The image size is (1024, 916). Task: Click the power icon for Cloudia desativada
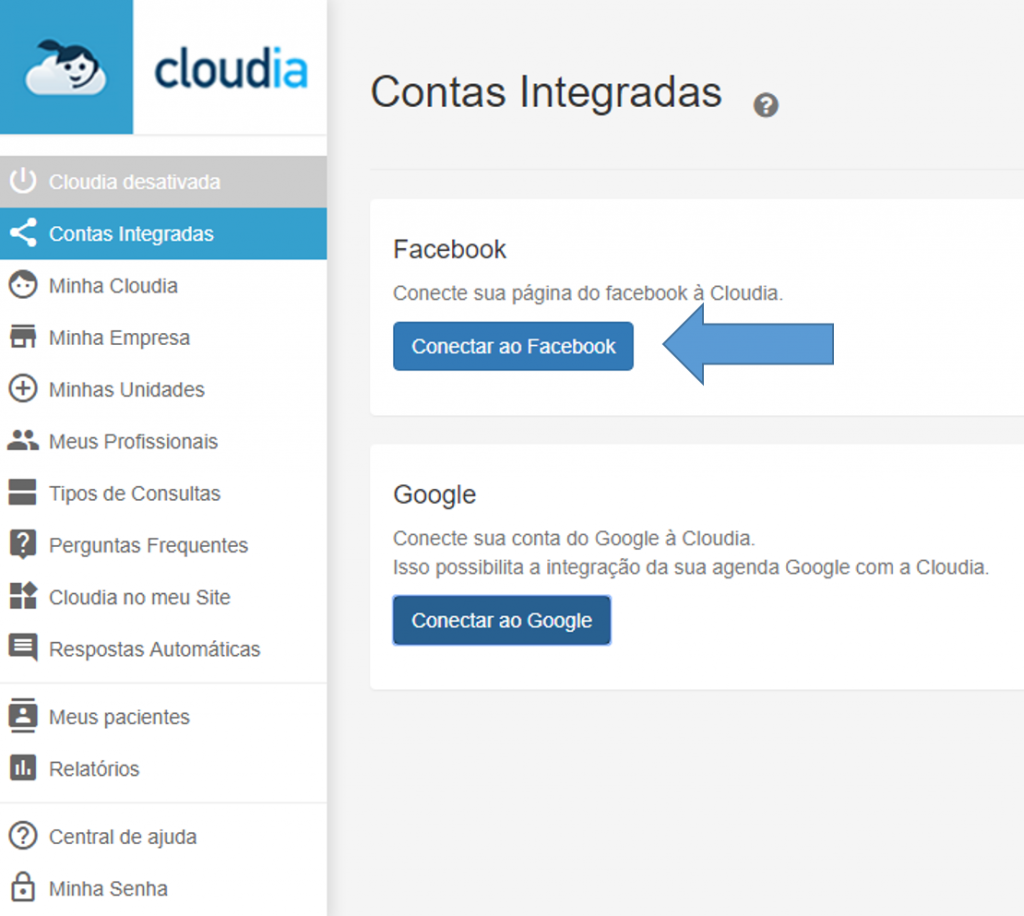point(23,181)
